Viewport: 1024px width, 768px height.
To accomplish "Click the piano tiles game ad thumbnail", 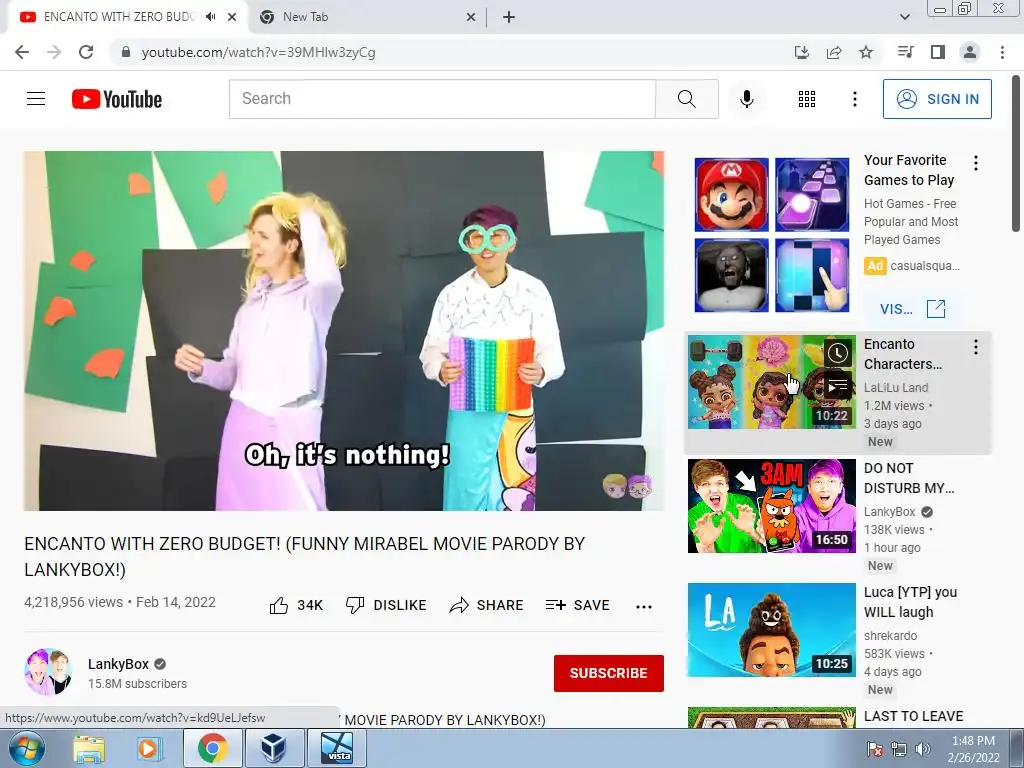I will click(812, 276).
